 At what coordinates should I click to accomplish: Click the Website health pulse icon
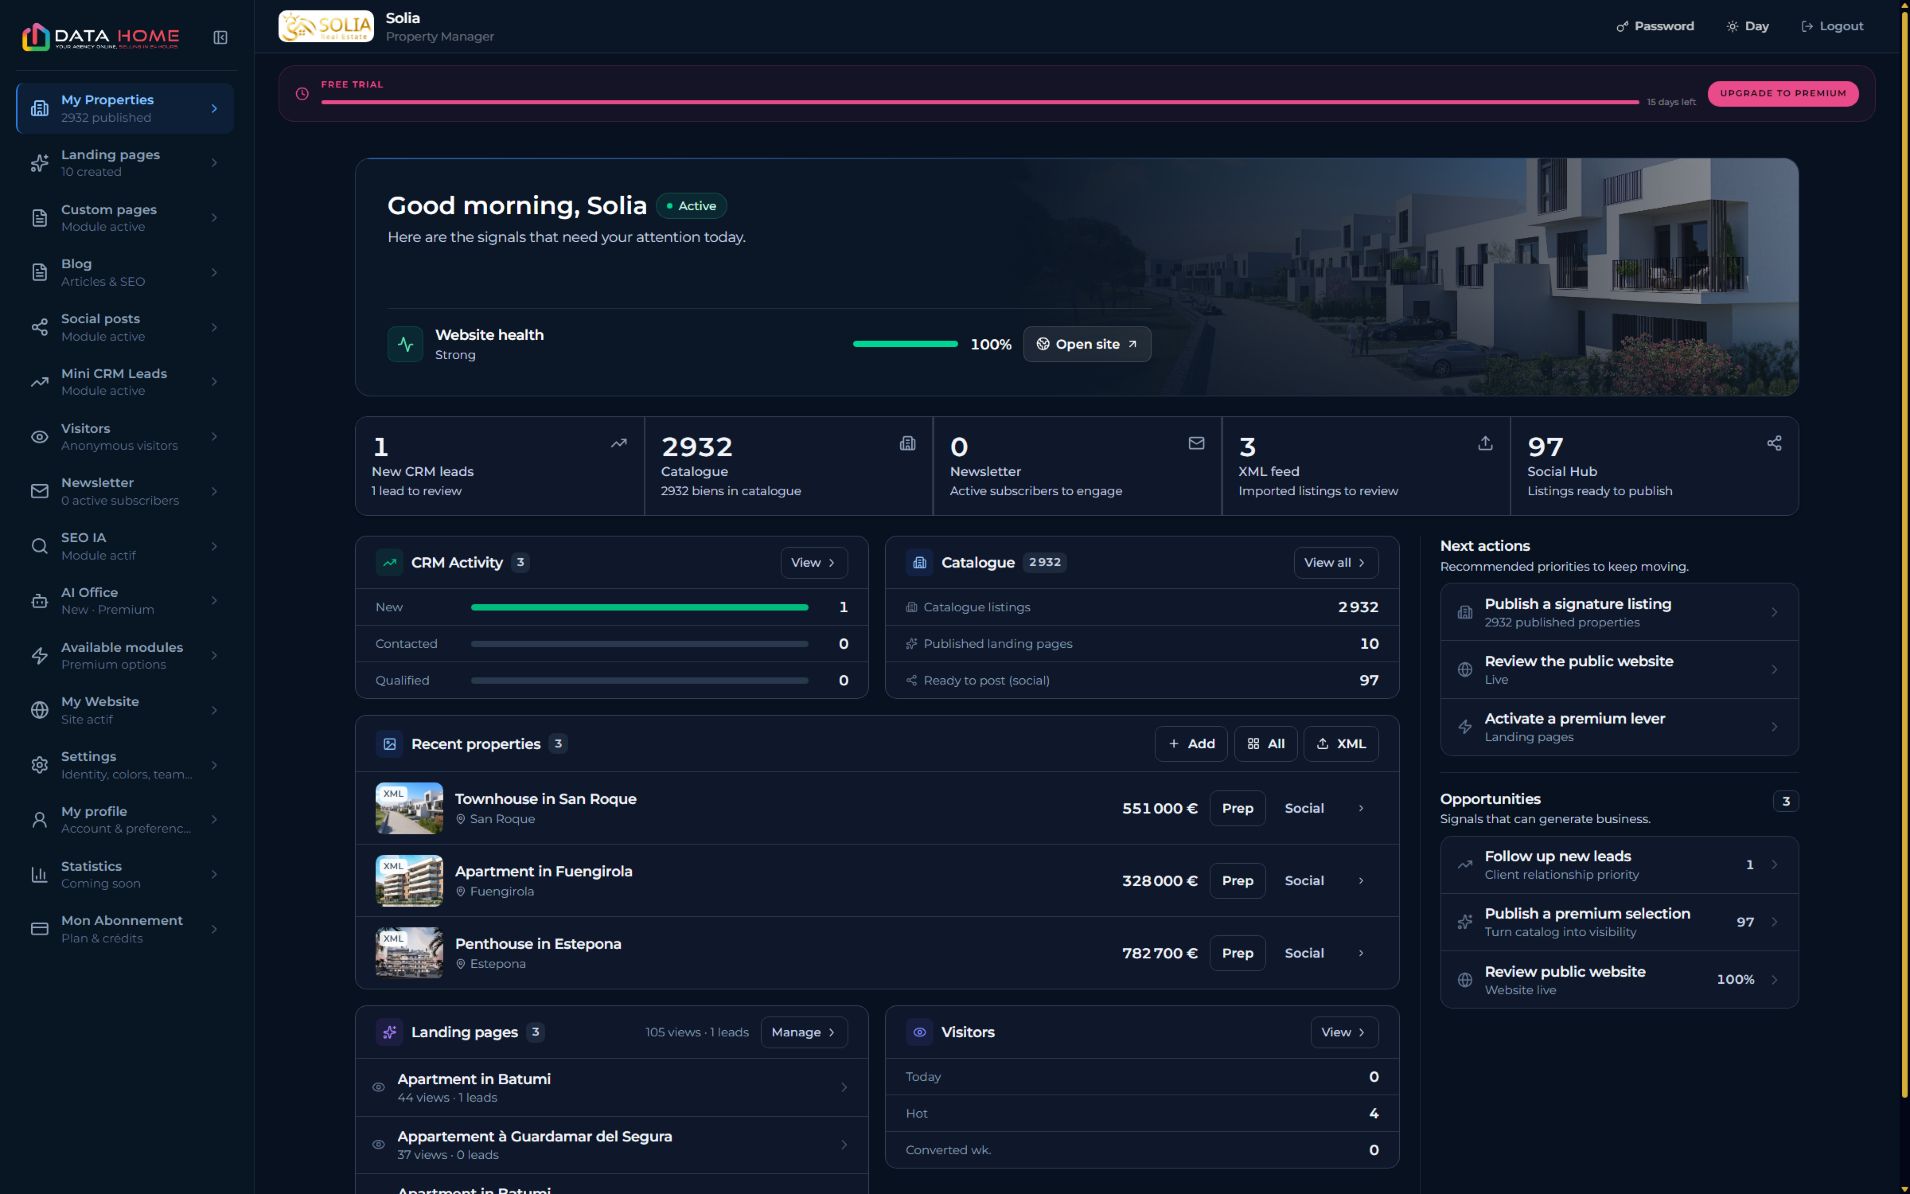405,344
